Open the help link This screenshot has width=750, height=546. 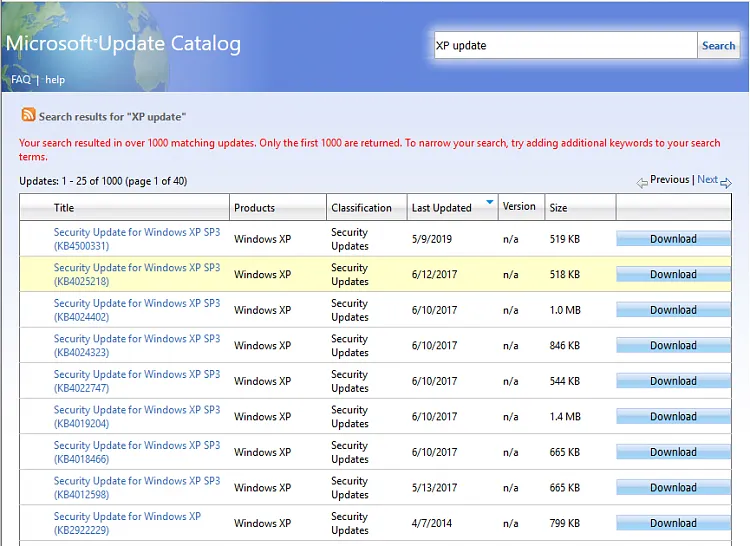click(x=55, y=79)
